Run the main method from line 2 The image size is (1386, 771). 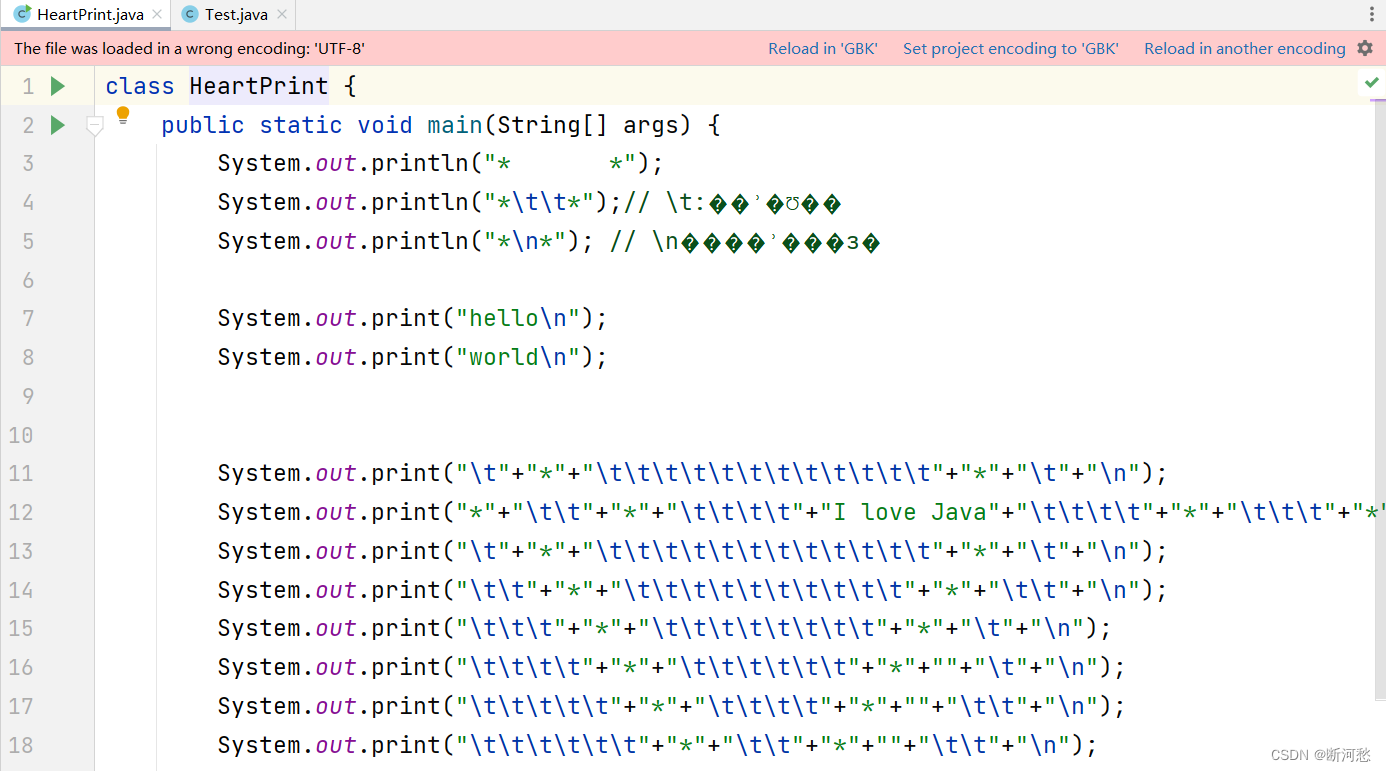coord(58,125)
